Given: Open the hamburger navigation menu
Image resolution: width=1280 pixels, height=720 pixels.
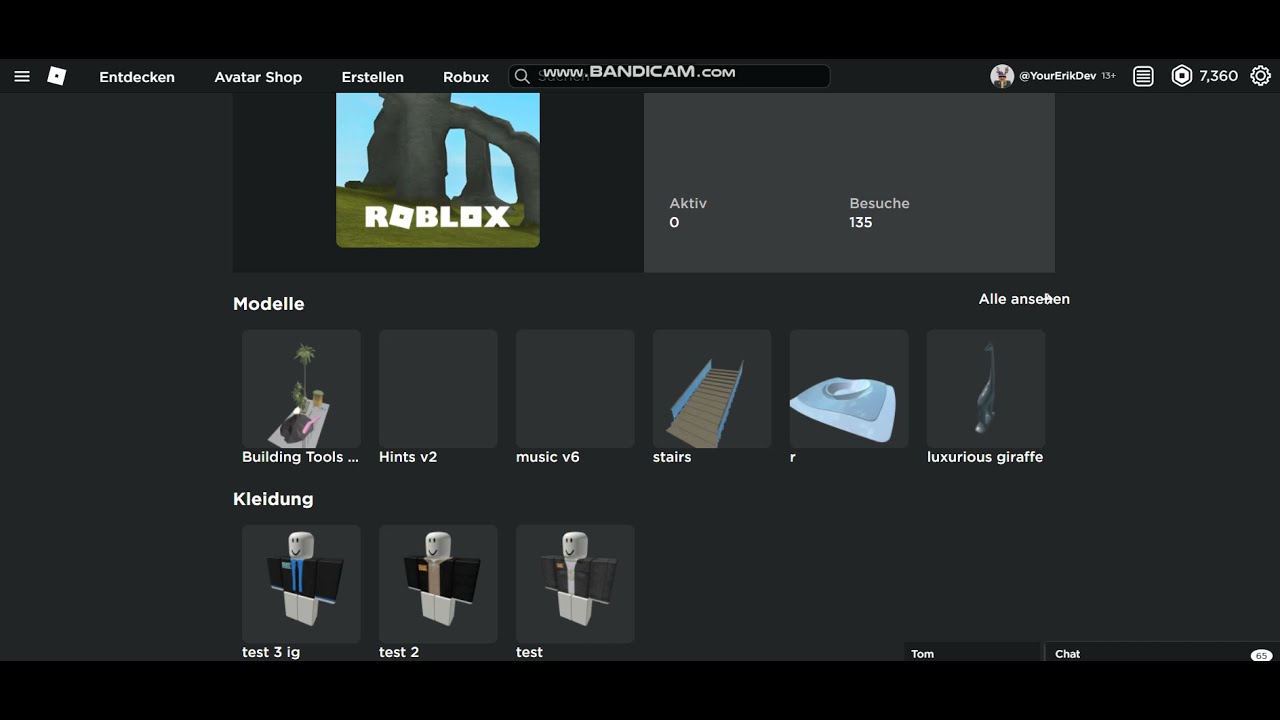Looking at the screenshot, I should tap(22, 76).
